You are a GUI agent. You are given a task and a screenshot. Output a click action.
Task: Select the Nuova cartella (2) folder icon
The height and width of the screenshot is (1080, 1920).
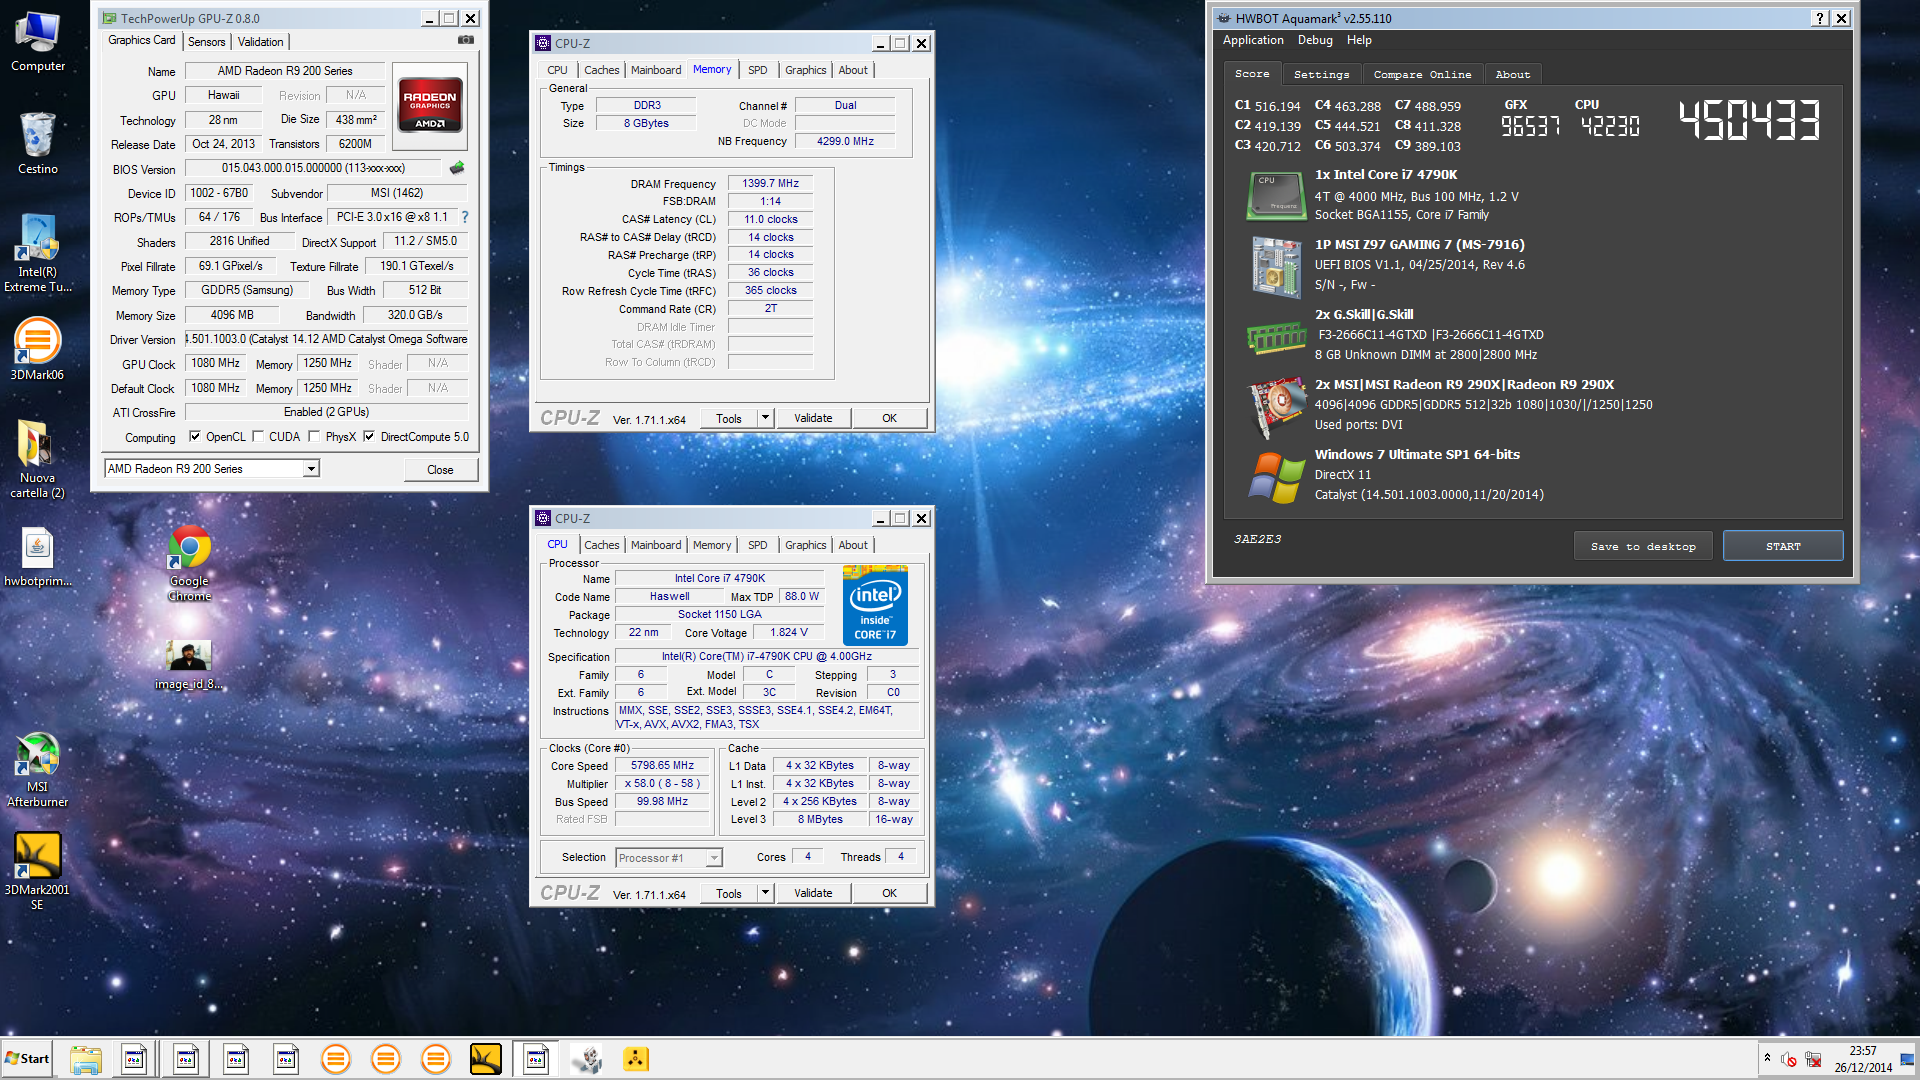[x=37, y=458]
